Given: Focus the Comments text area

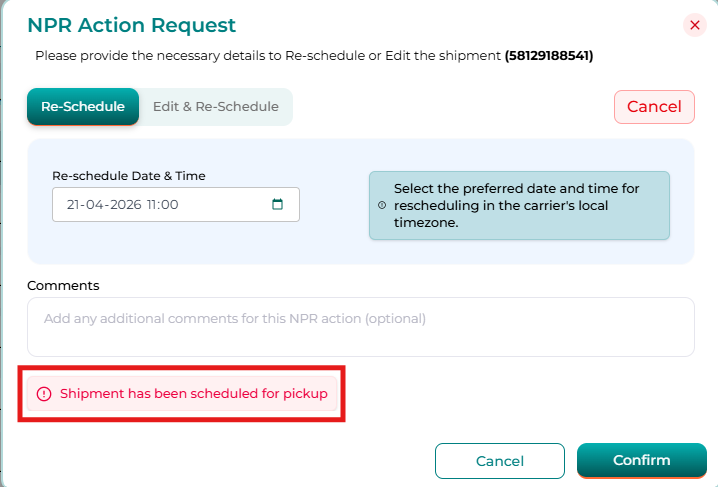Looking at the screenshot, I should pos(360,326).
